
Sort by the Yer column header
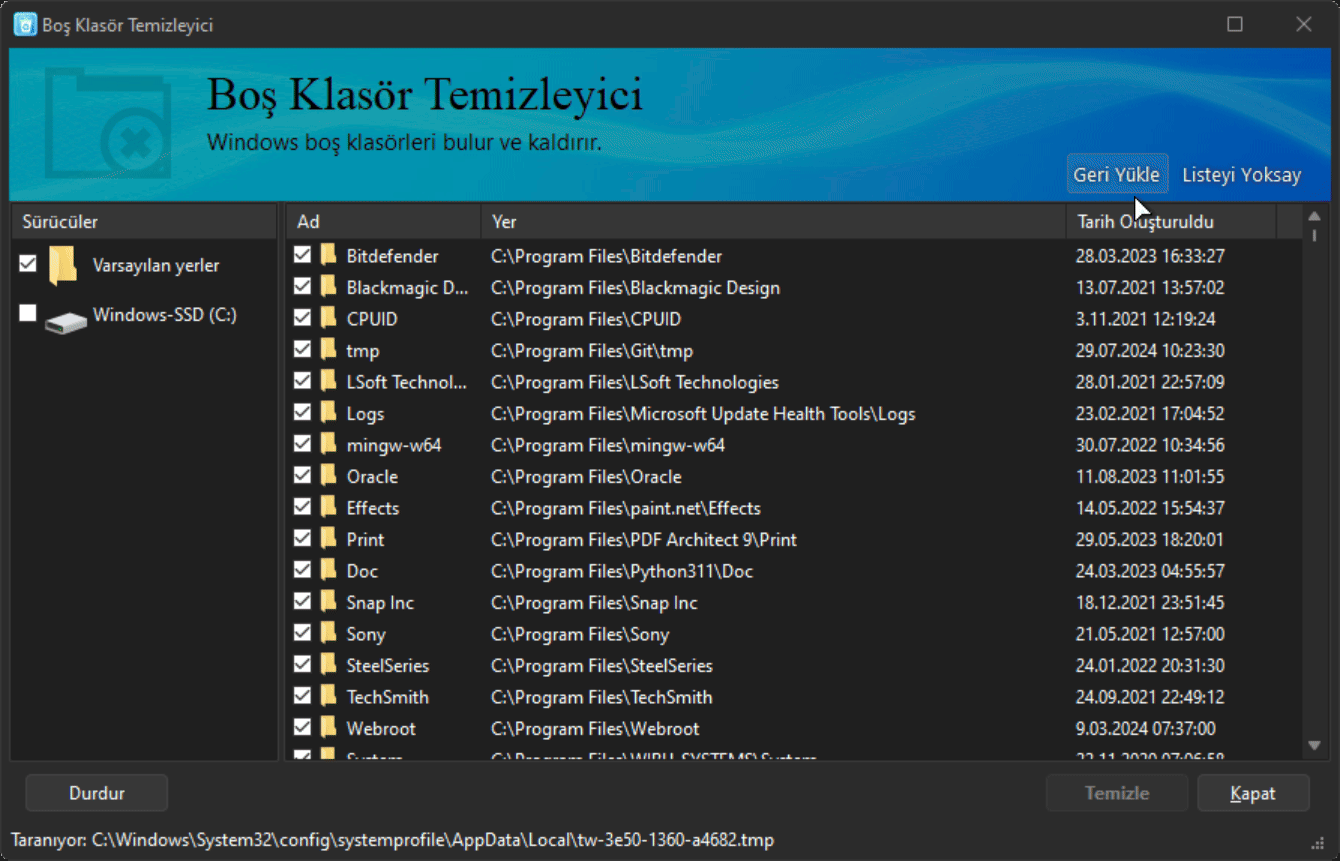tap(773, 222)
